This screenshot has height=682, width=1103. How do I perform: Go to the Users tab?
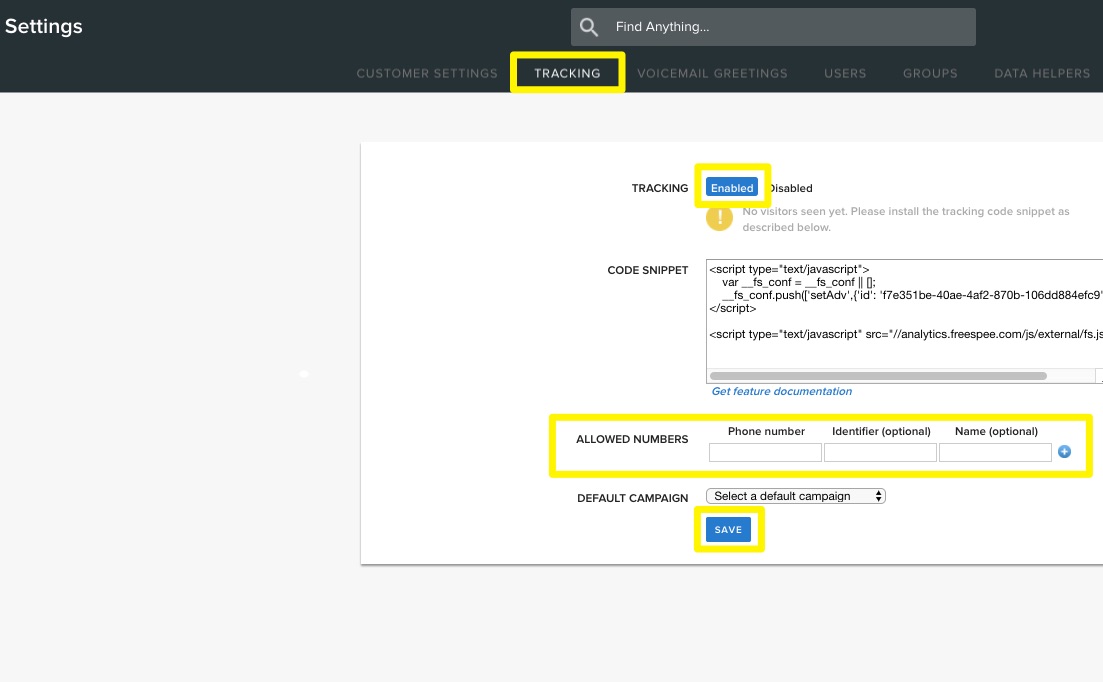tap(845, 73)
